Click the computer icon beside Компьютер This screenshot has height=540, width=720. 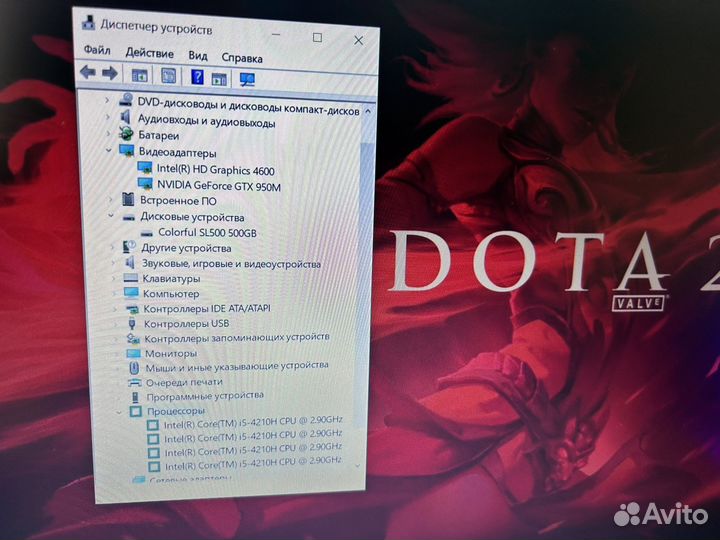131,293
